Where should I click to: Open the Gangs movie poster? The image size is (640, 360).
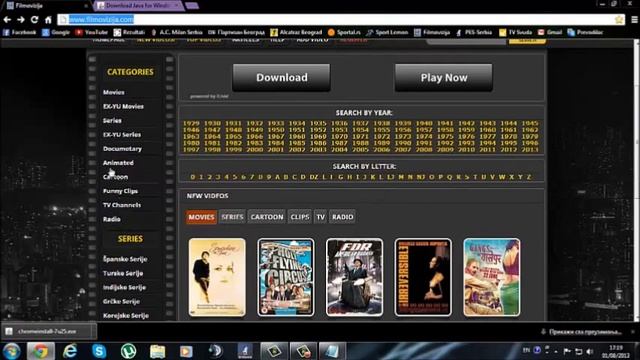coord(492,278)
